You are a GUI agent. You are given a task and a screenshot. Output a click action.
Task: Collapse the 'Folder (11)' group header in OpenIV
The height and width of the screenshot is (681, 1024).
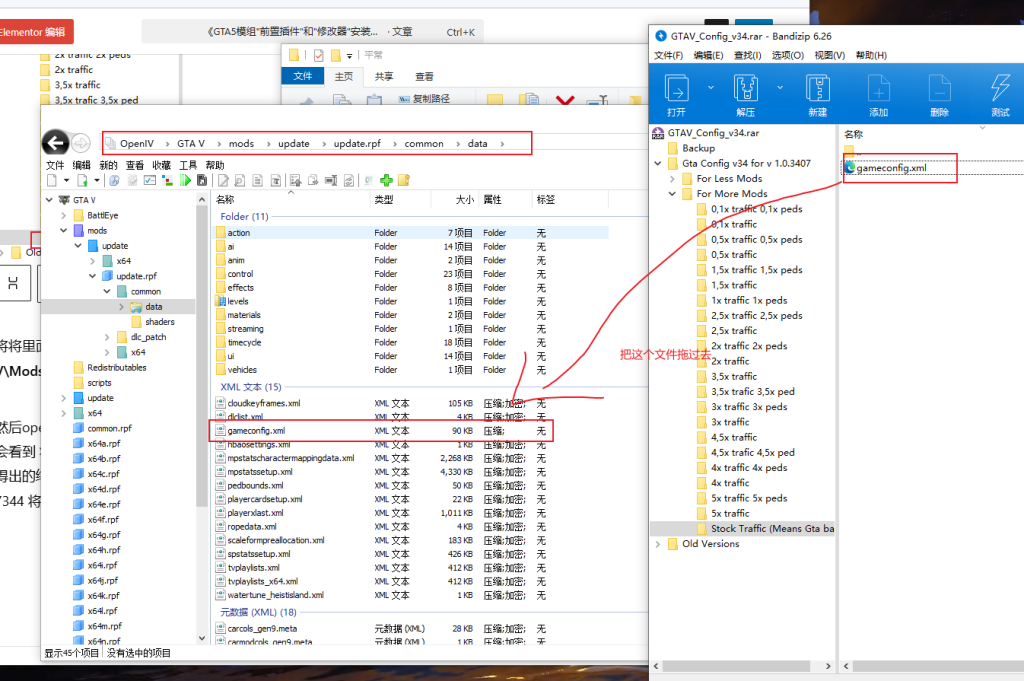244,217
